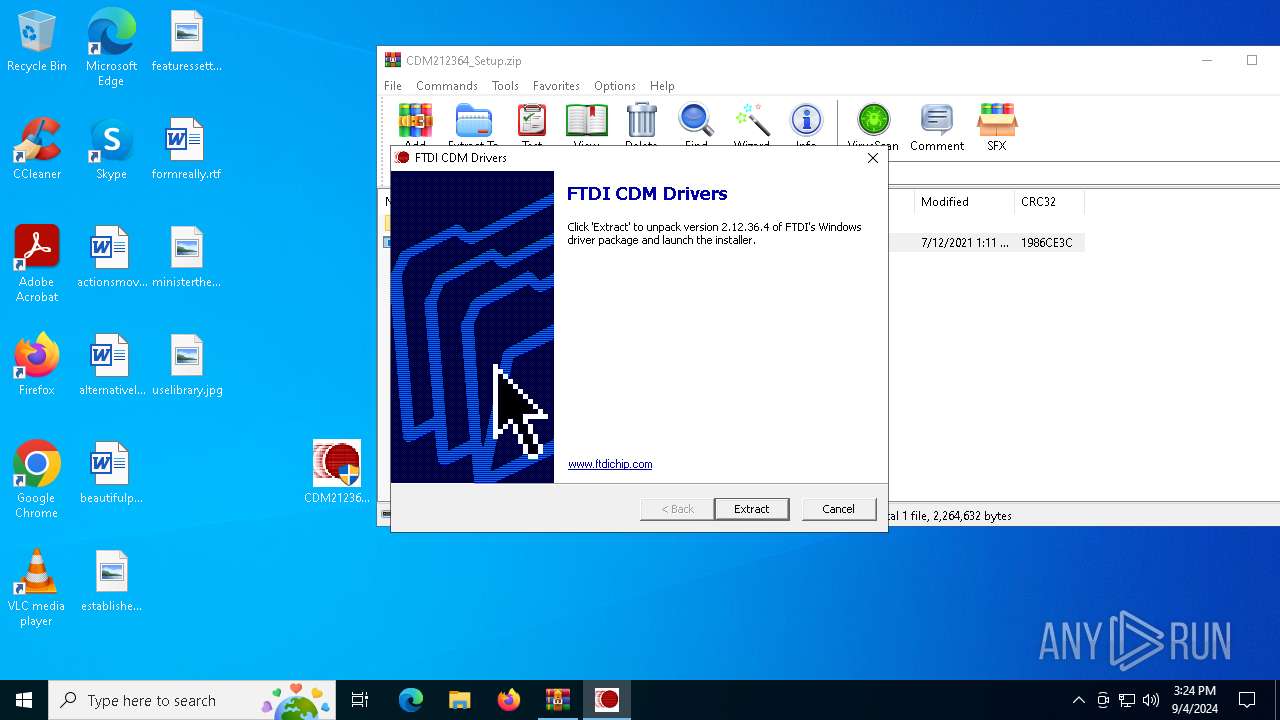Click Extract in FTDI CDM Drivers dialog
1280x720 pixels.
[x=751, y=509]
